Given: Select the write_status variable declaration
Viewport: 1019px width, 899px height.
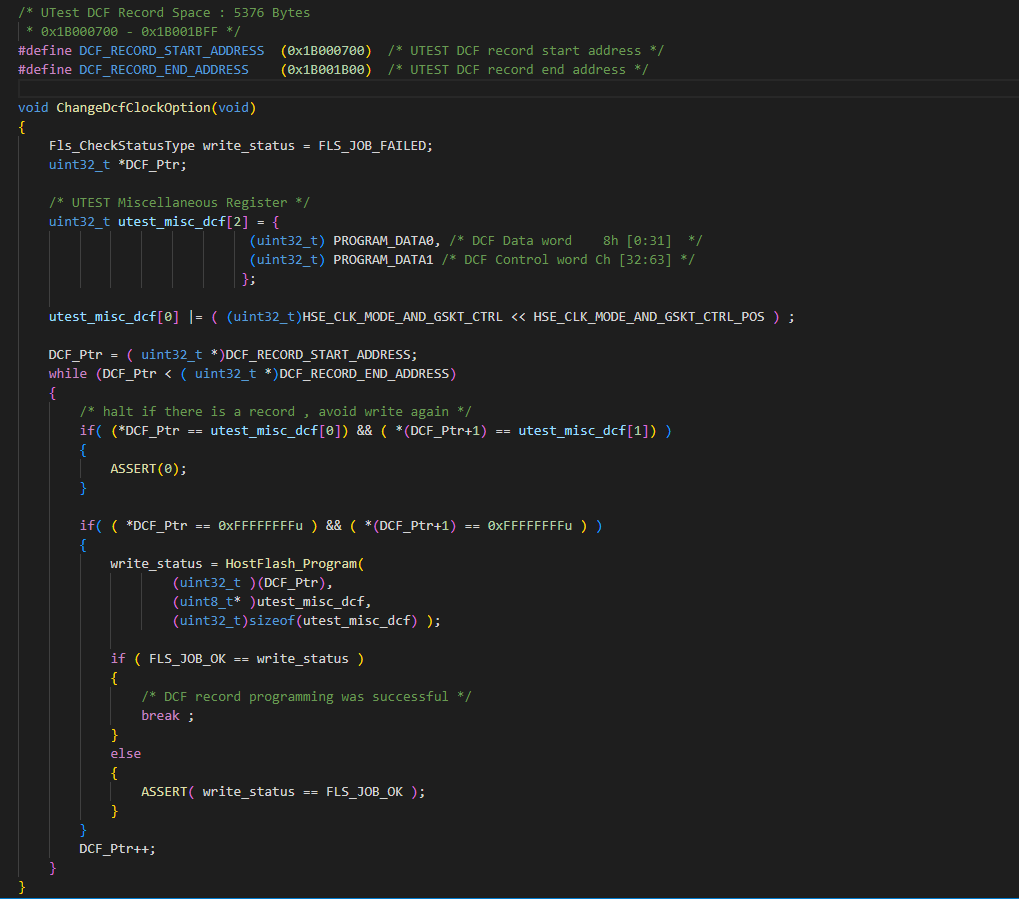Looking at the screenshot, I should [247, 145].
